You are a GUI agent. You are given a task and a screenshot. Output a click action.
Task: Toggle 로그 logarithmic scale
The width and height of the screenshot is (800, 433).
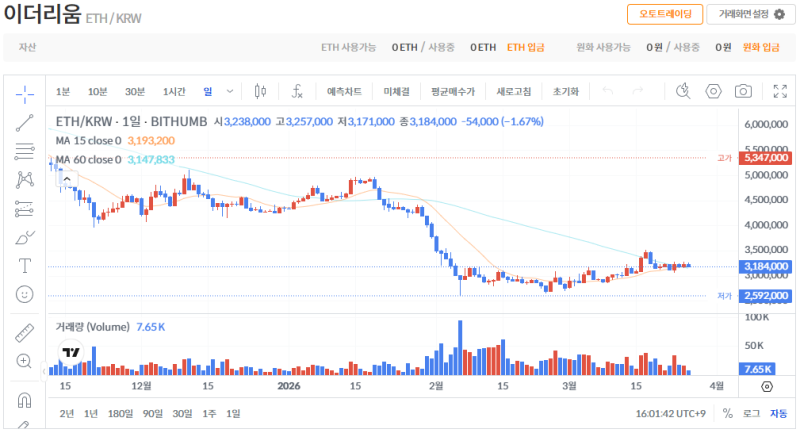pos(751,414)
